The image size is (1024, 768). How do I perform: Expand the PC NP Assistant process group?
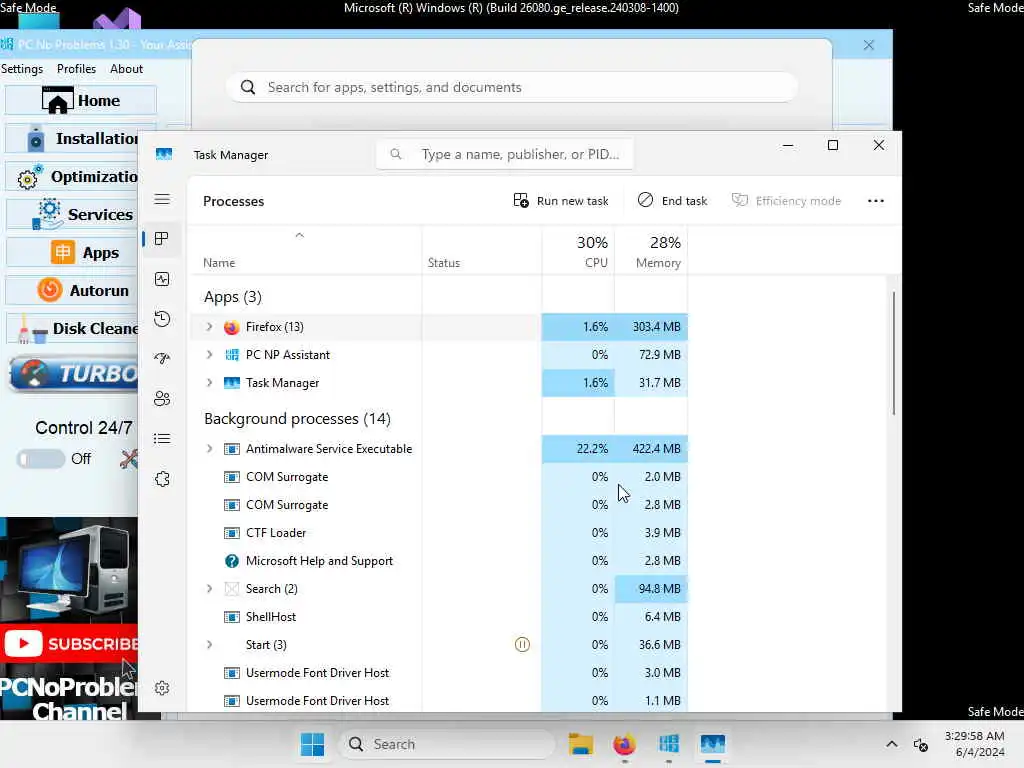coord(209,355)
